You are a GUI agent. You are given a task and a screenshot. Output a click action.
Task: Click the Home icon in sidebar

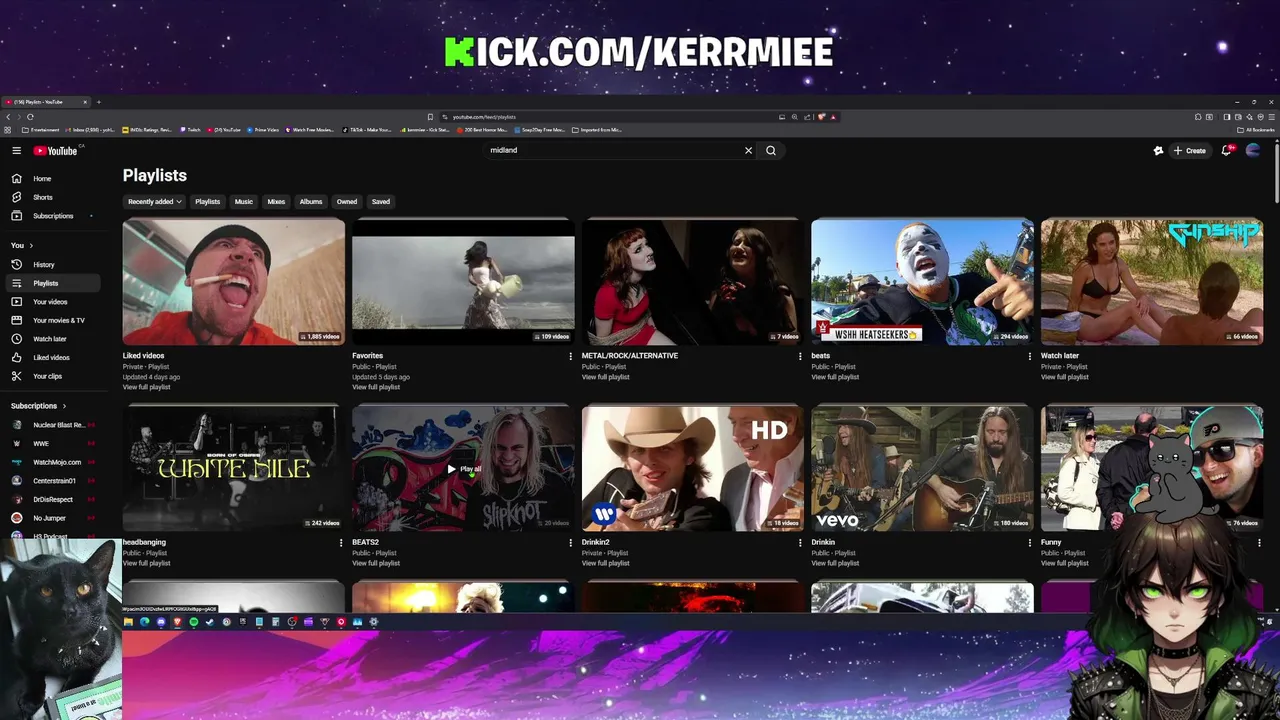(16, 178)
